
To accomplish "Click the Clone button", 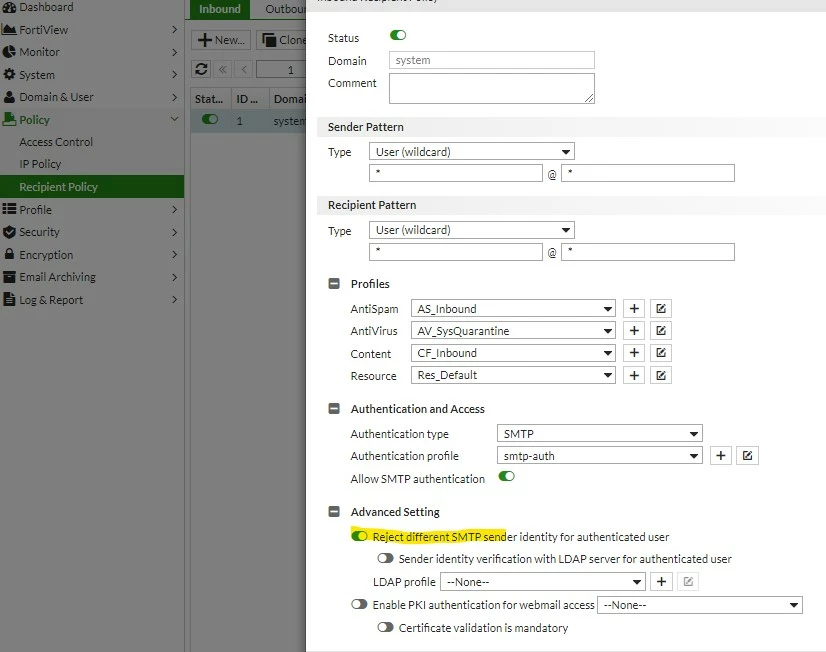I will (x=281, y=39).
